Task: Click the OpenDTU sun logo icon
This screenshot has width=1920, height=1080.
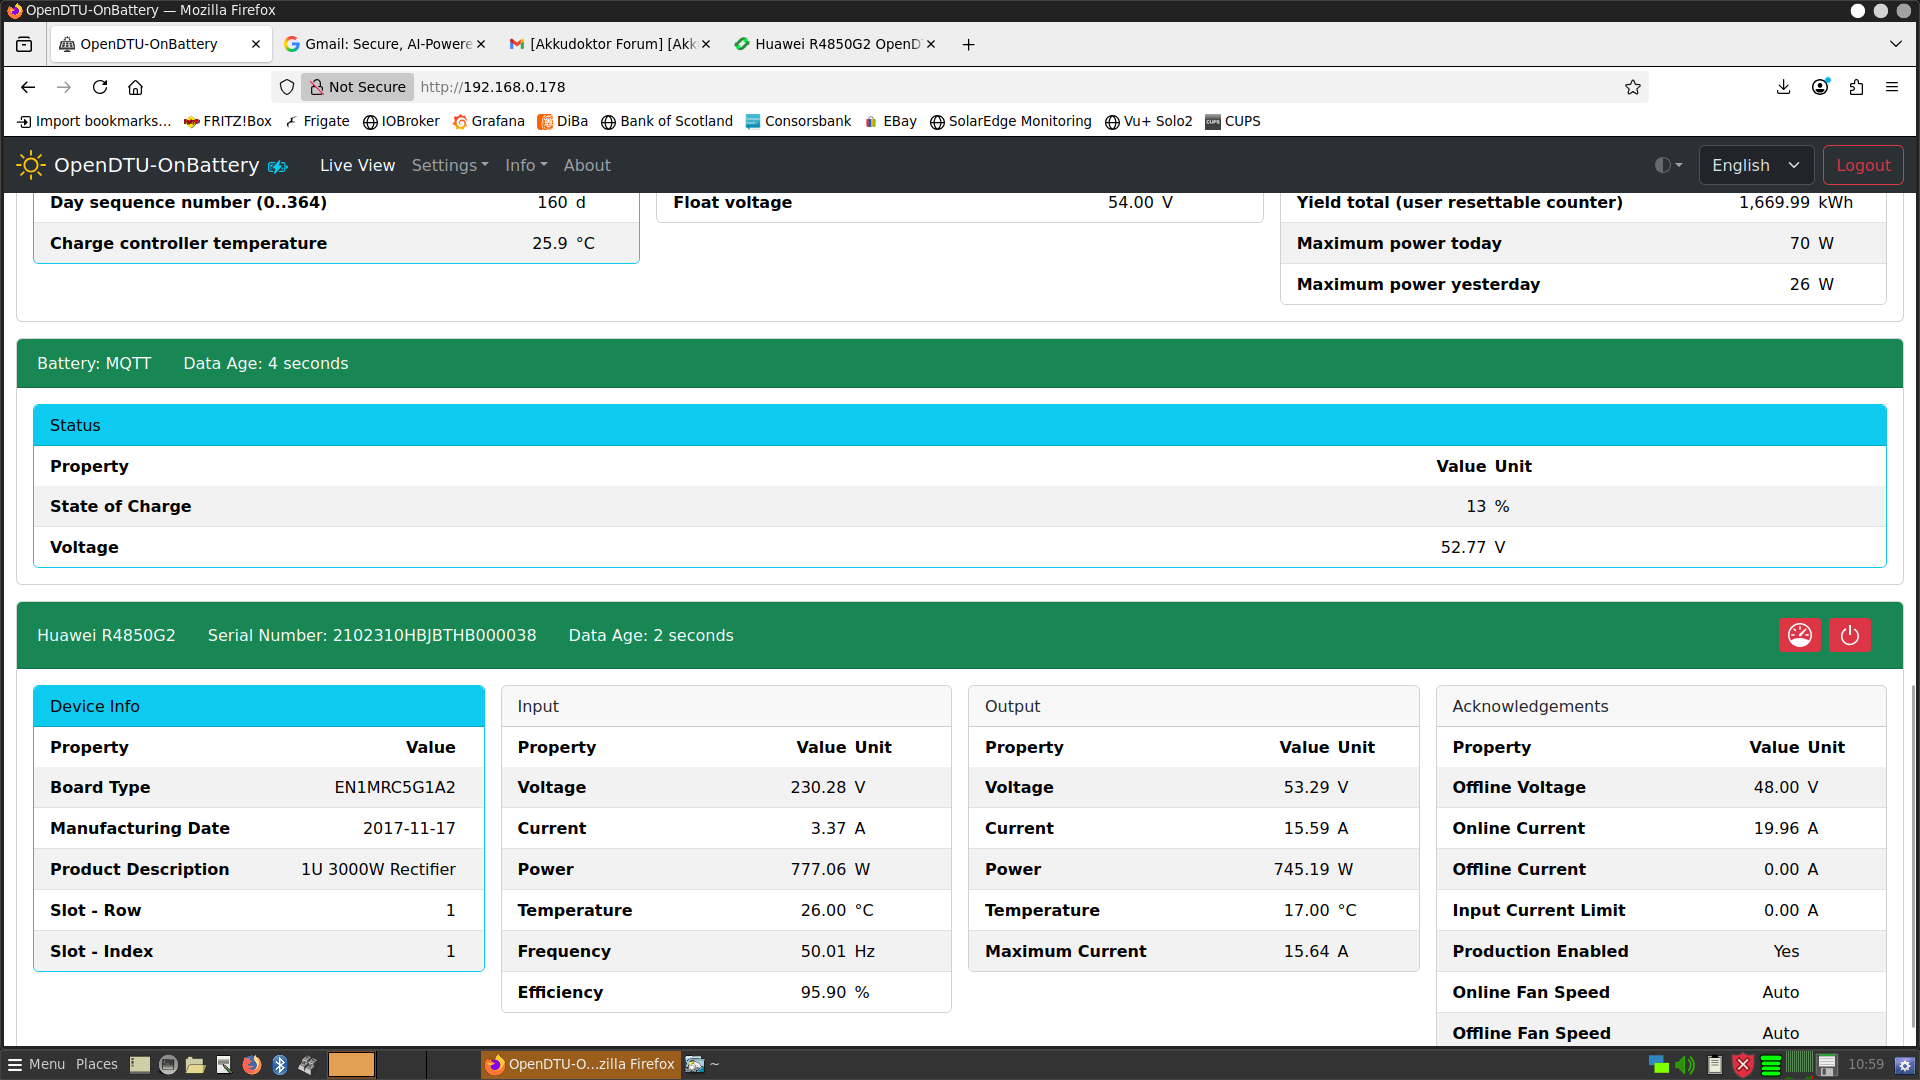Action: [31, 165]
